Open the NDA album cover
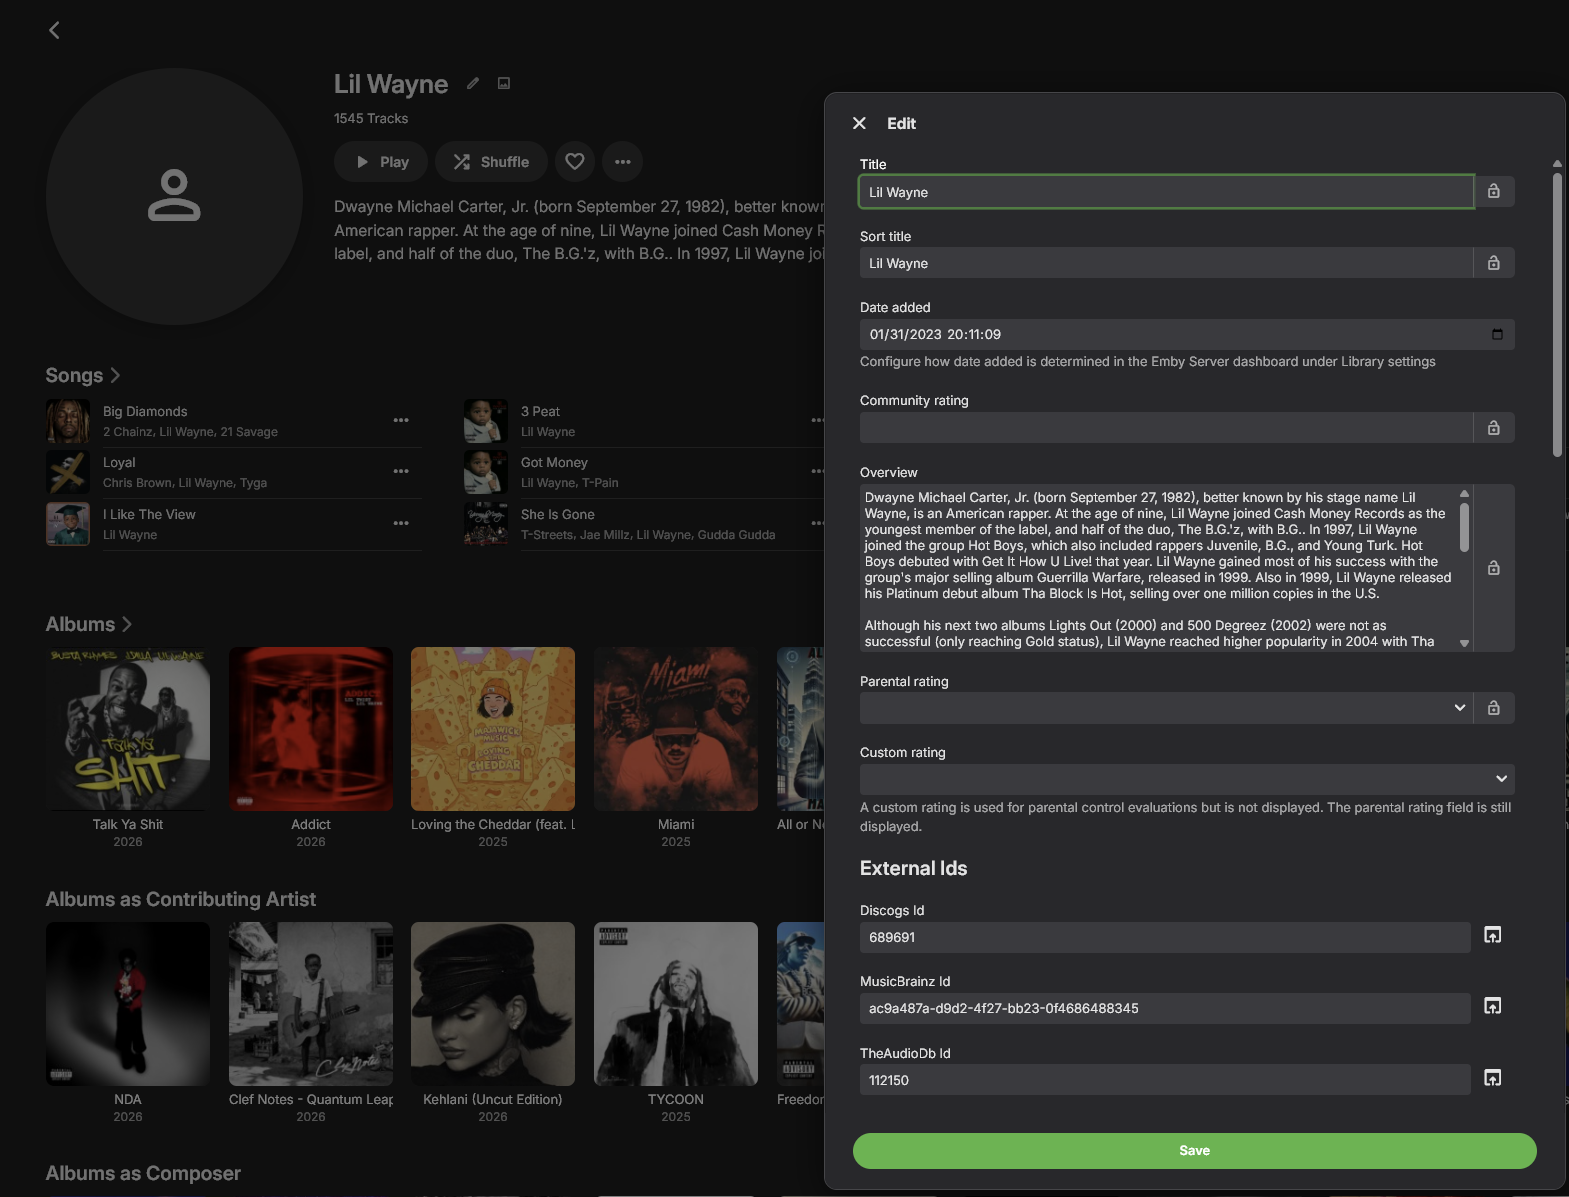This screenshot has height=1197, width=1569. click(x=128, y=1004)
